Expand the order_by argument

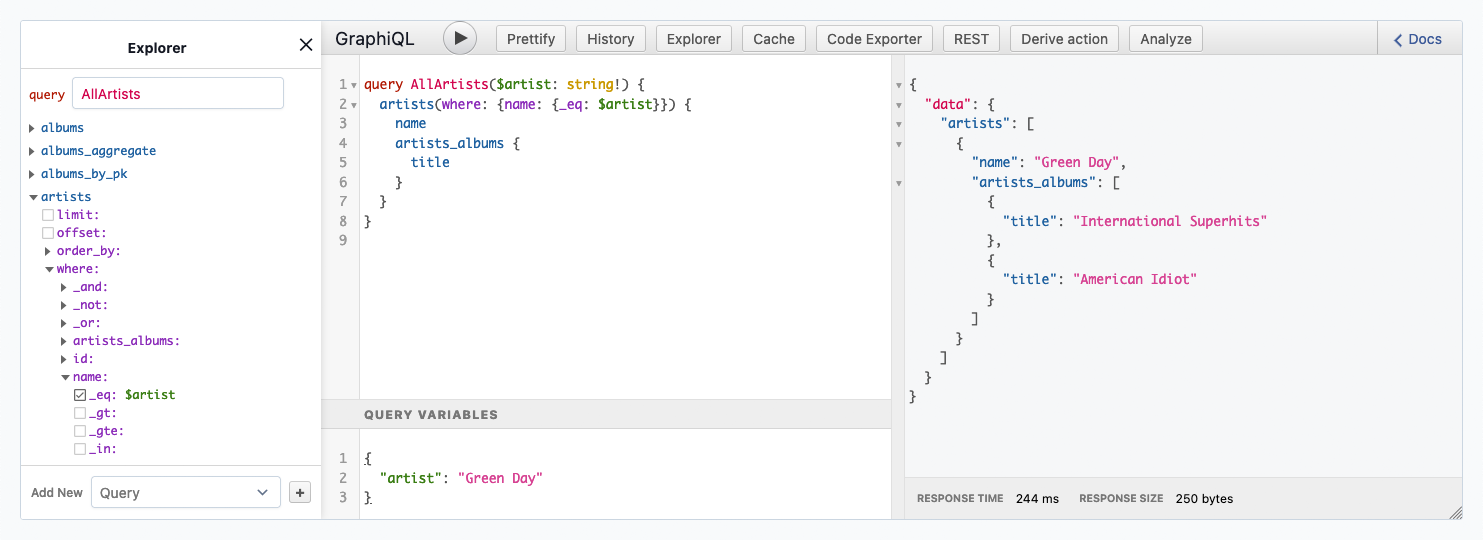[48, 251]
